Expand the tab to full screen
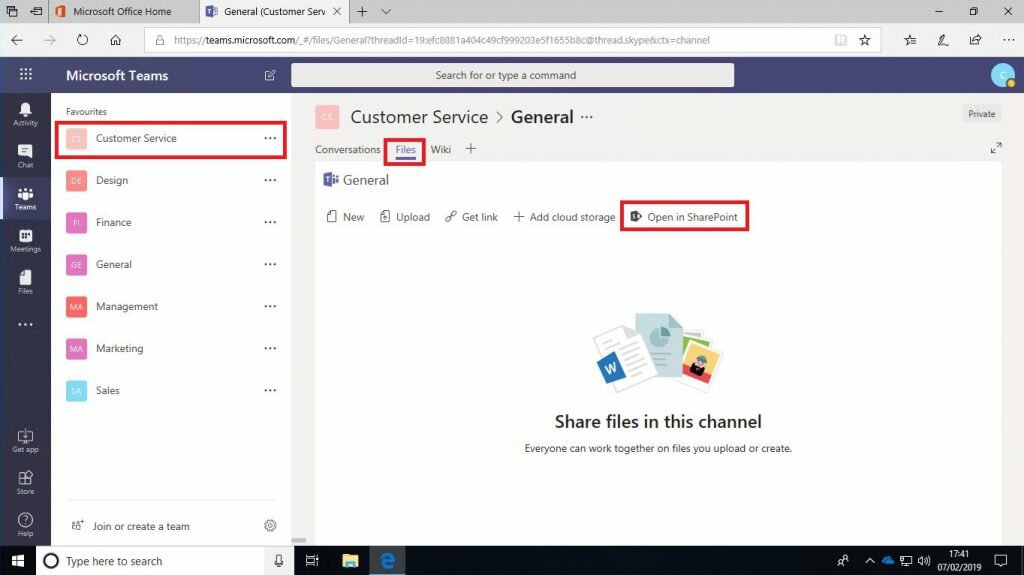1024x575 pixels. pos(996,148)
